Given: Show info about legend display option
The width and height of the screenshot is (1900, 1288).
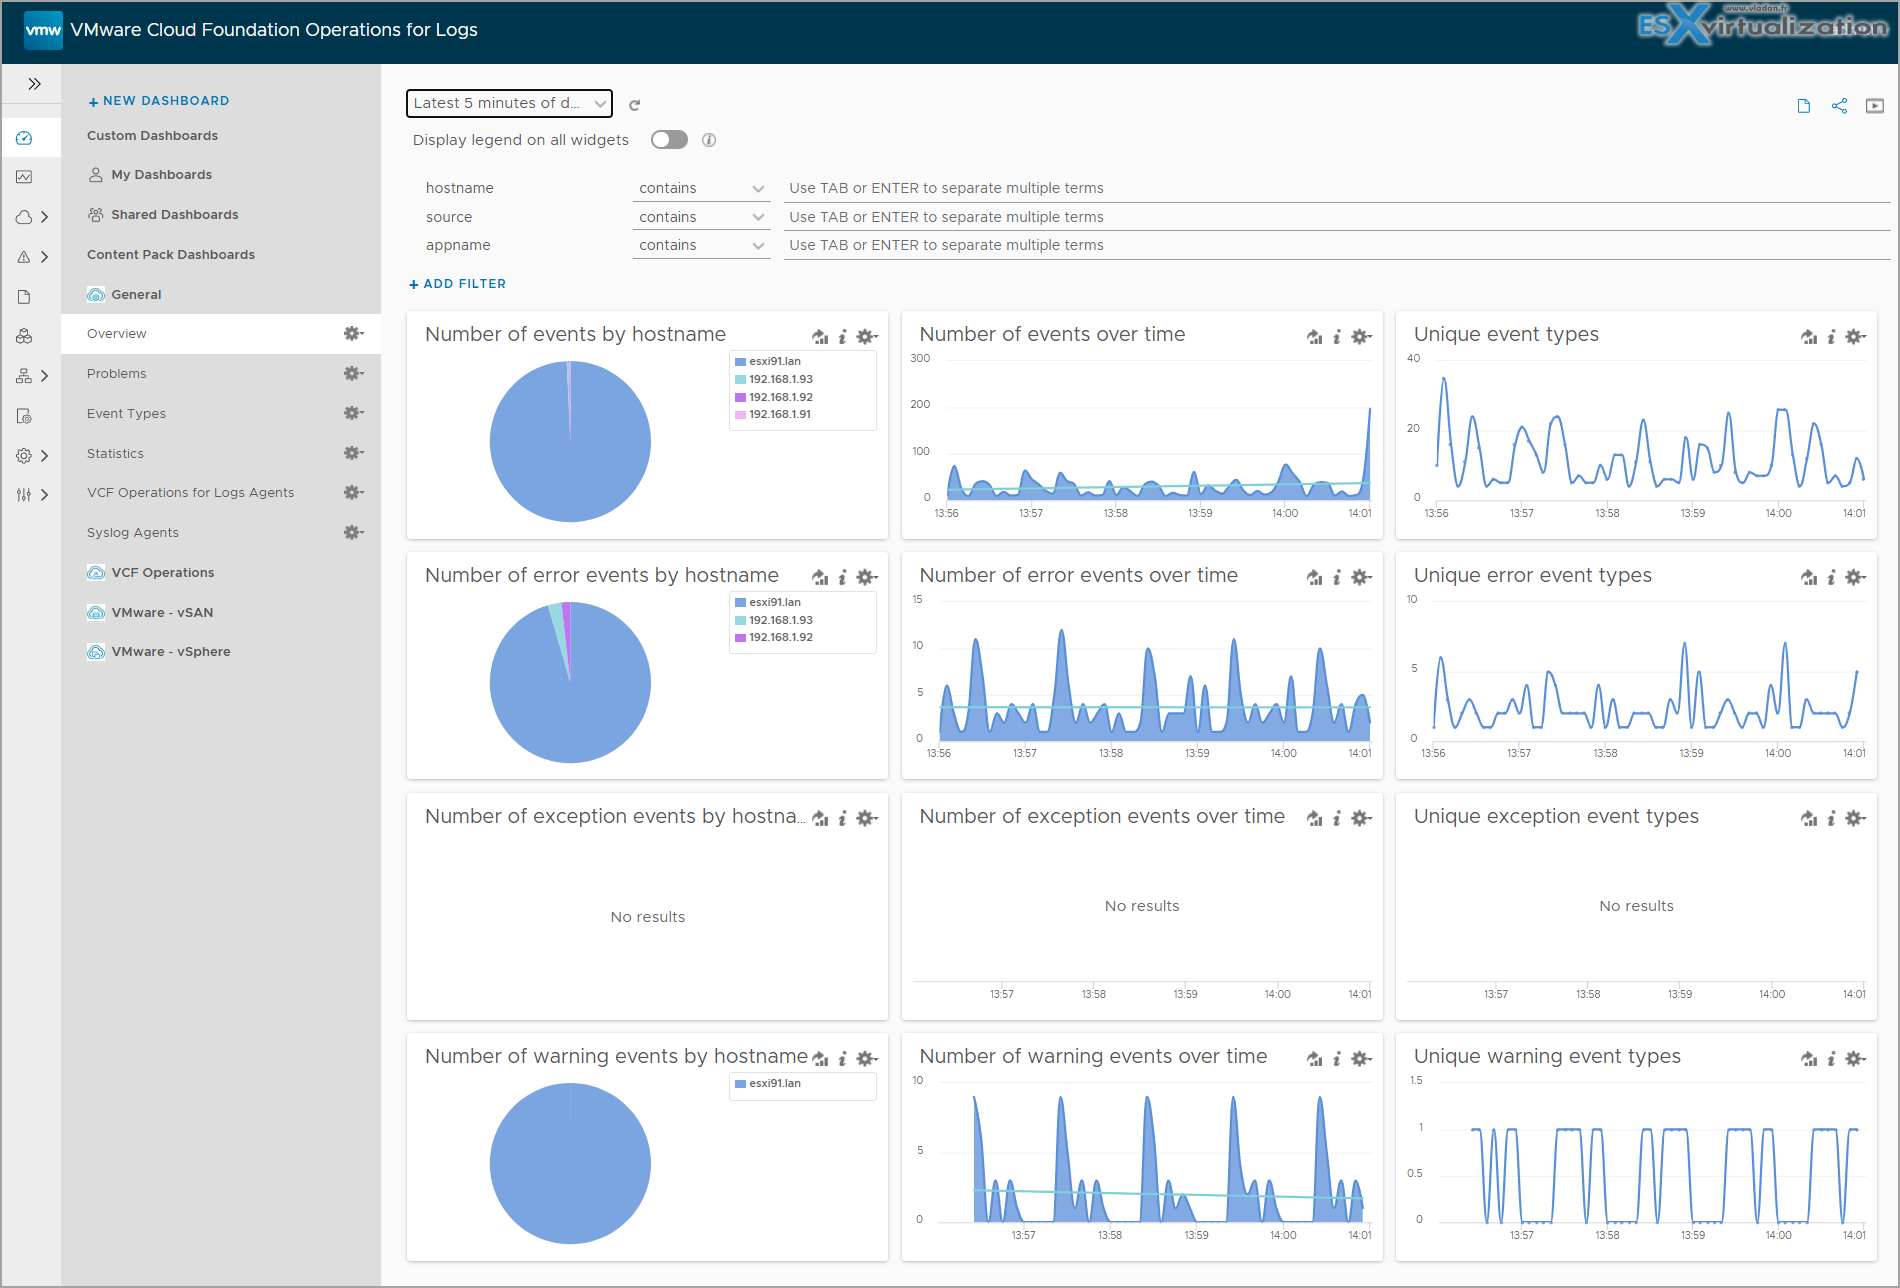Looking at the screenshot, I should 709,140.
